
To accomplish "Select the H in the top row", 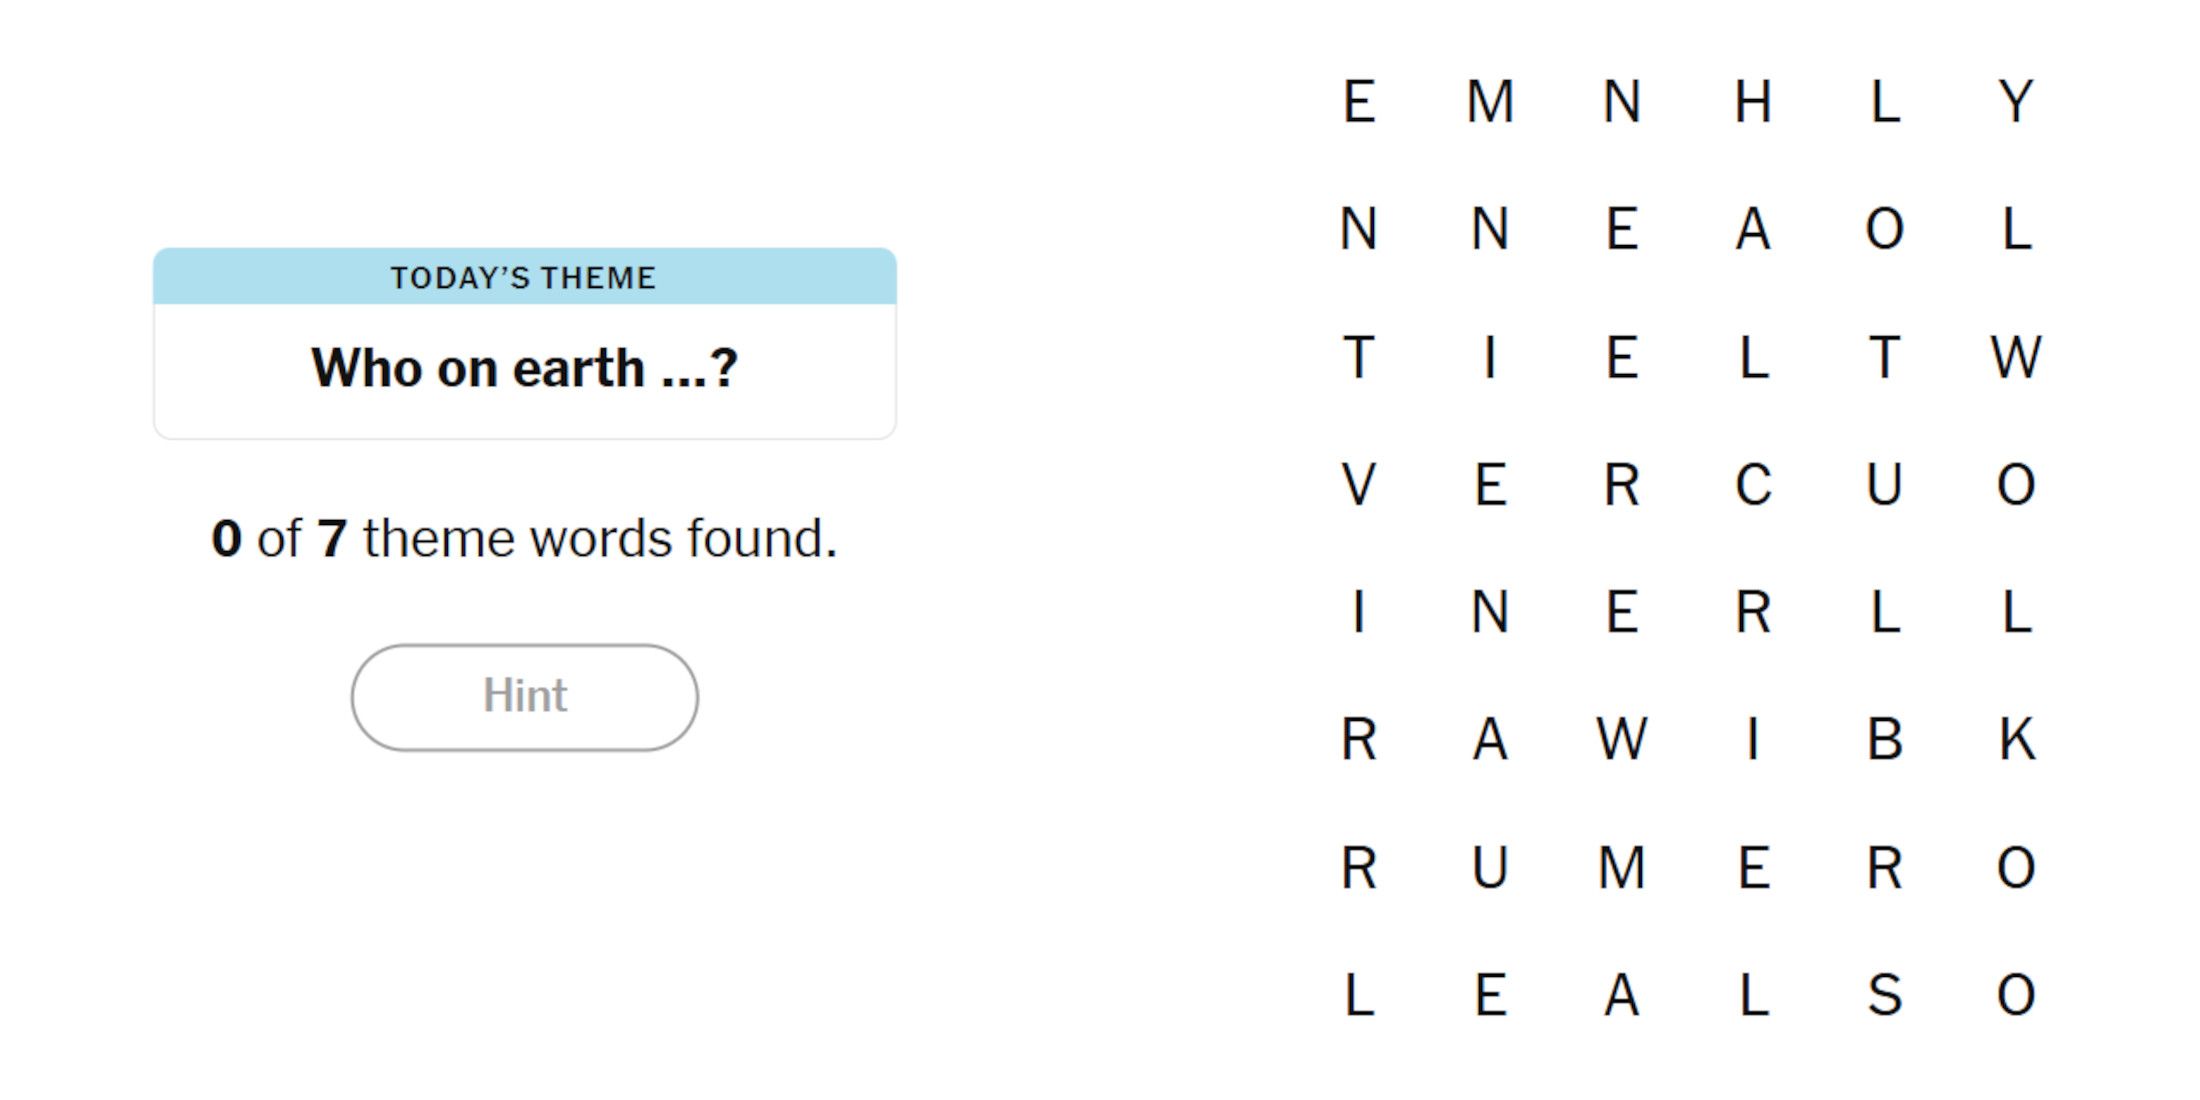I will click(x=1755, y=100).
